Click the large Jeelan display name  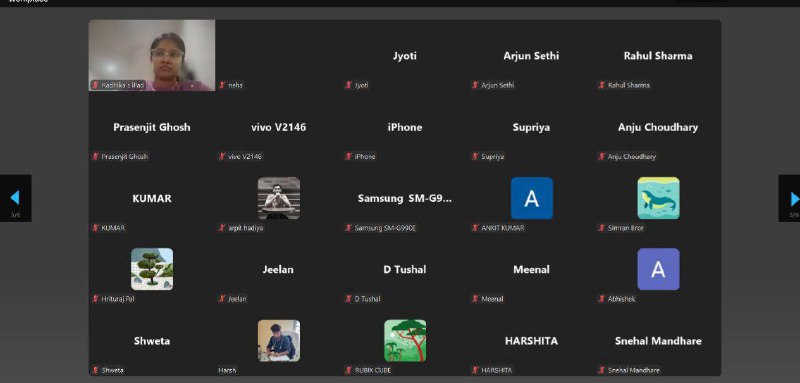pos(278,269)
